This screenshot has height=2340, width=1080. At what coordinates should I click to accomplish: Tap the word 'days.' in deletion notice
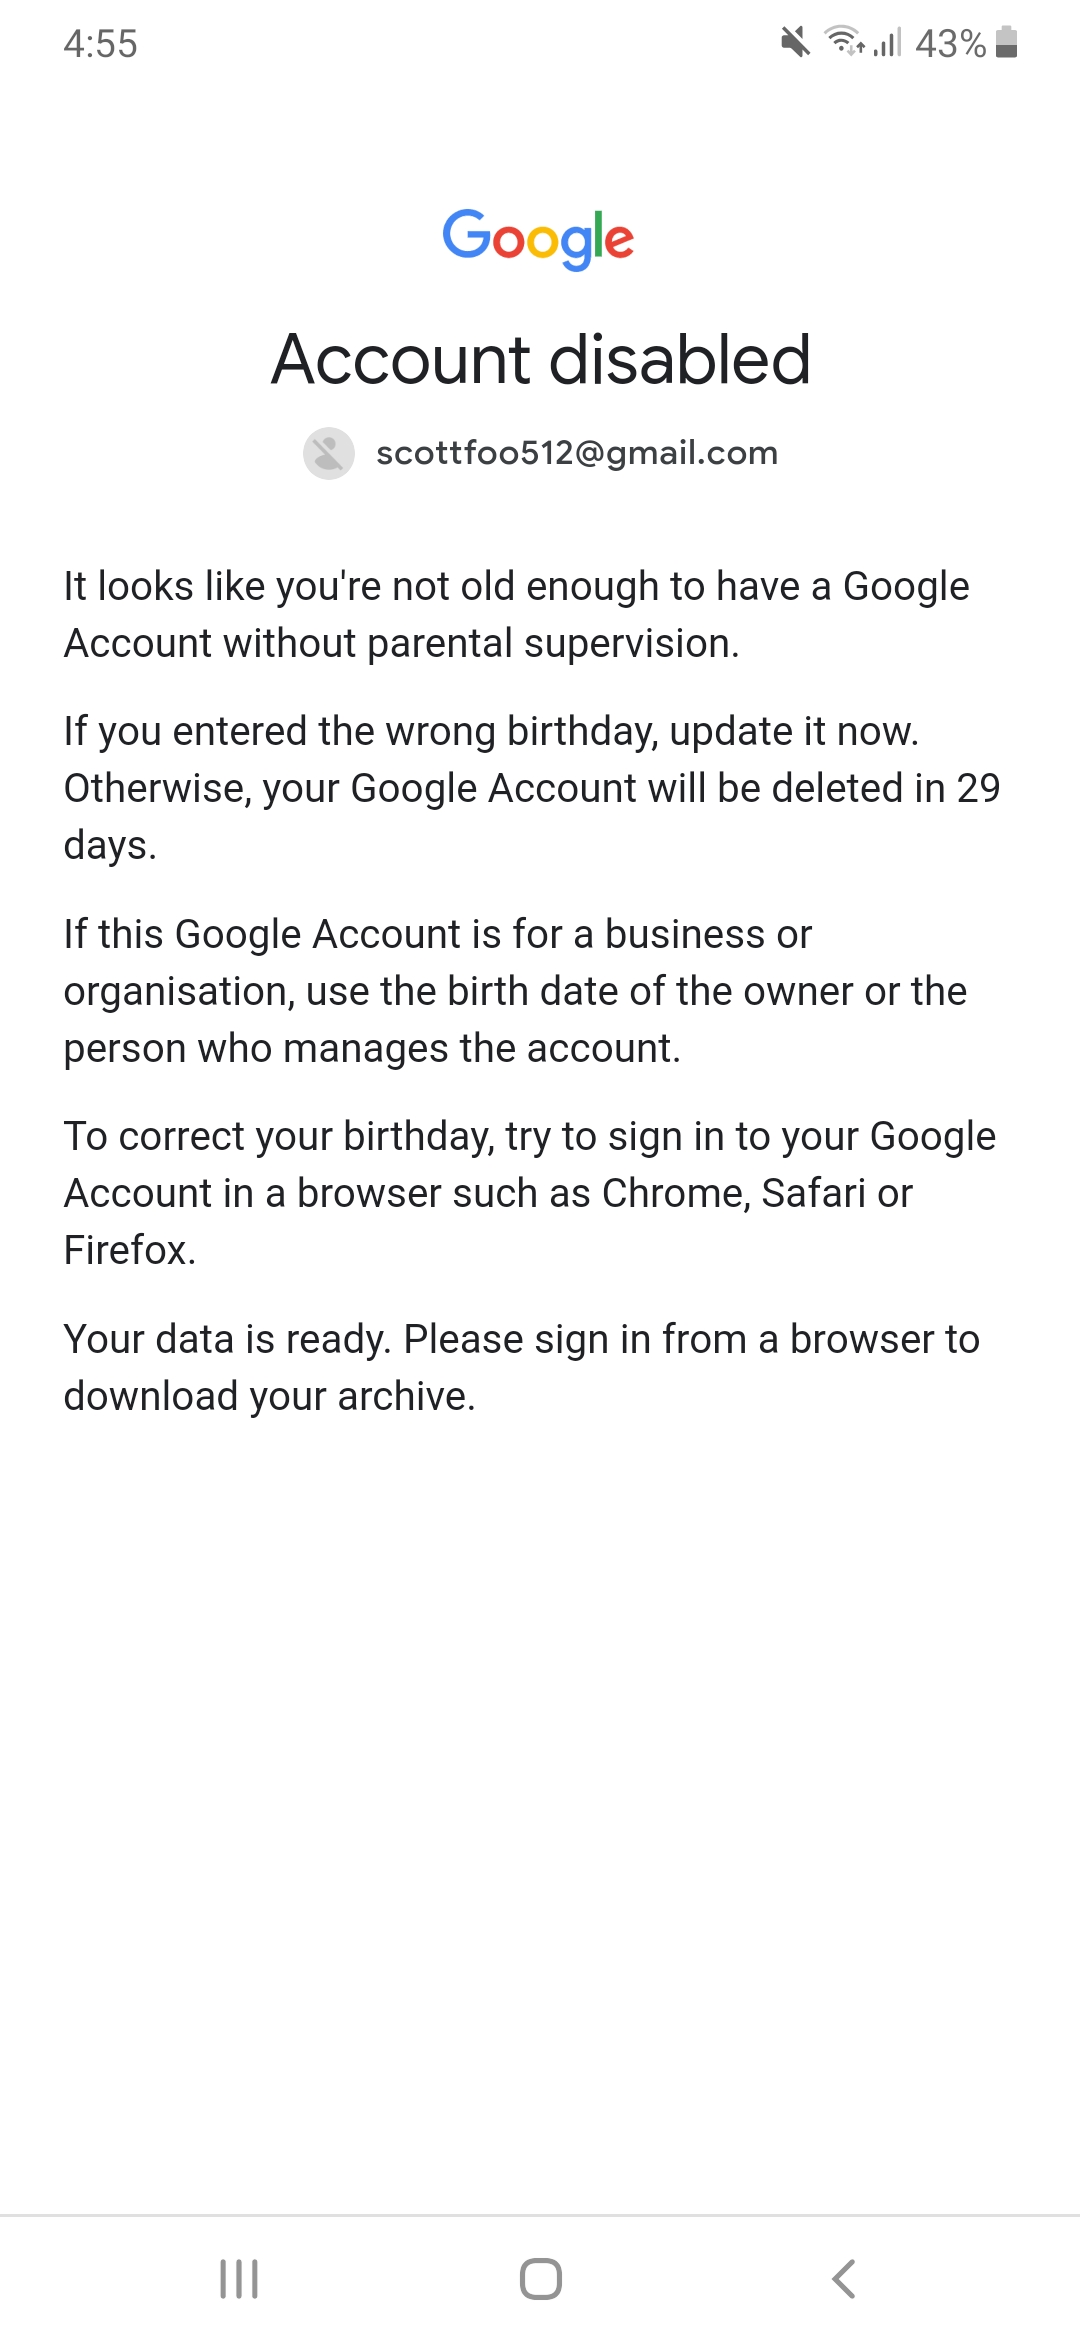[110, 846]
